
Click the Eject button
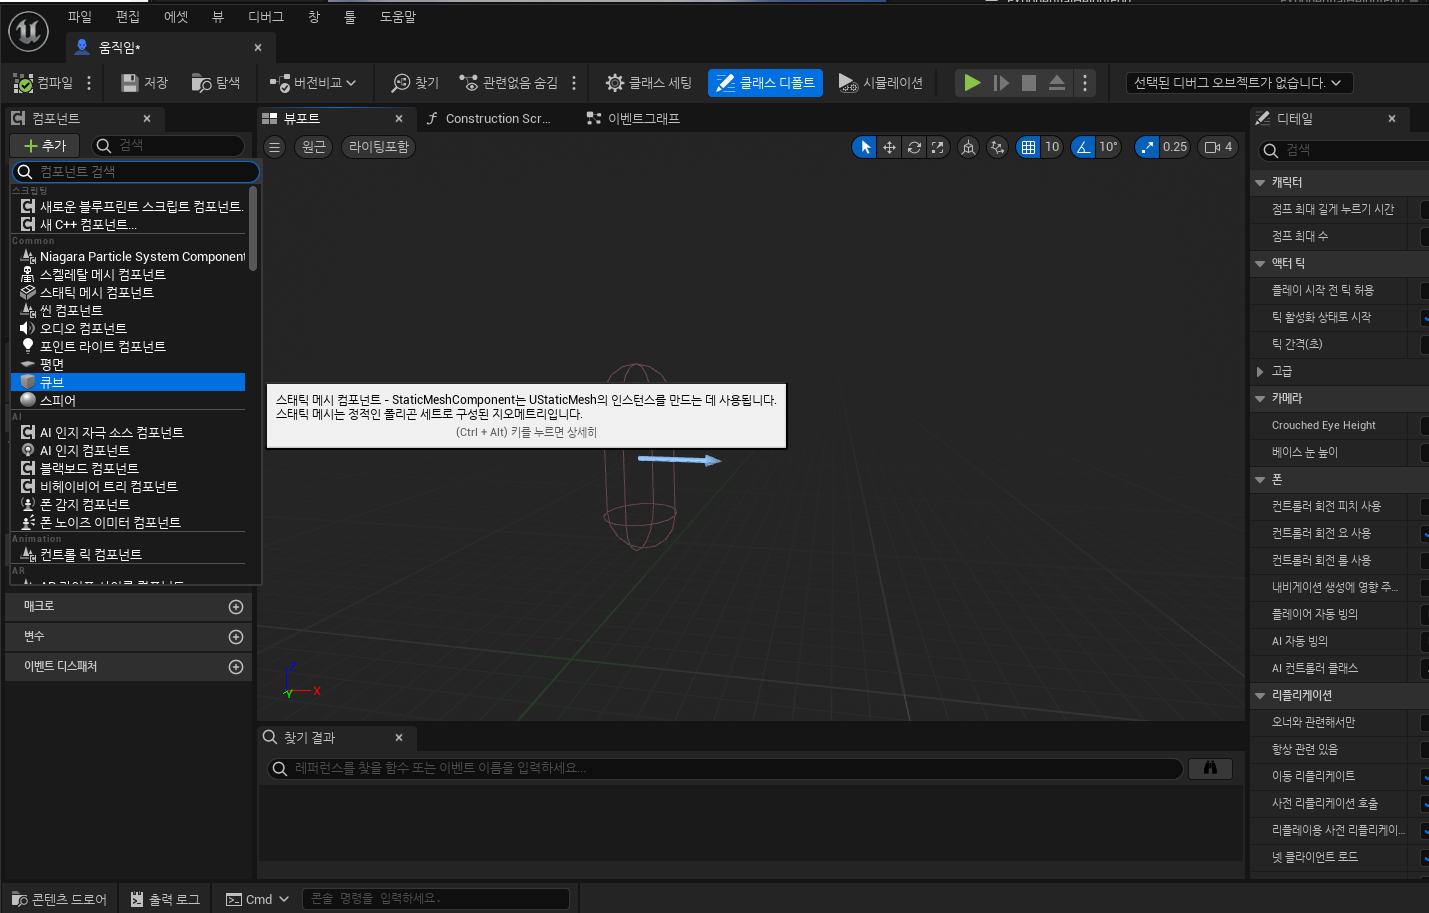pyautogui.click(x=1057, y=83)
